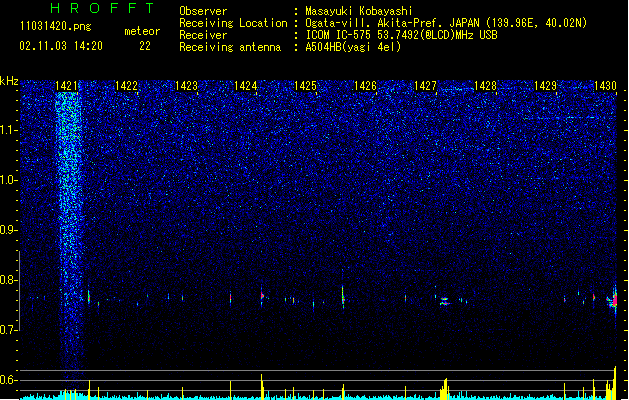Click the Receiving antenna label

tap(230, 47)
